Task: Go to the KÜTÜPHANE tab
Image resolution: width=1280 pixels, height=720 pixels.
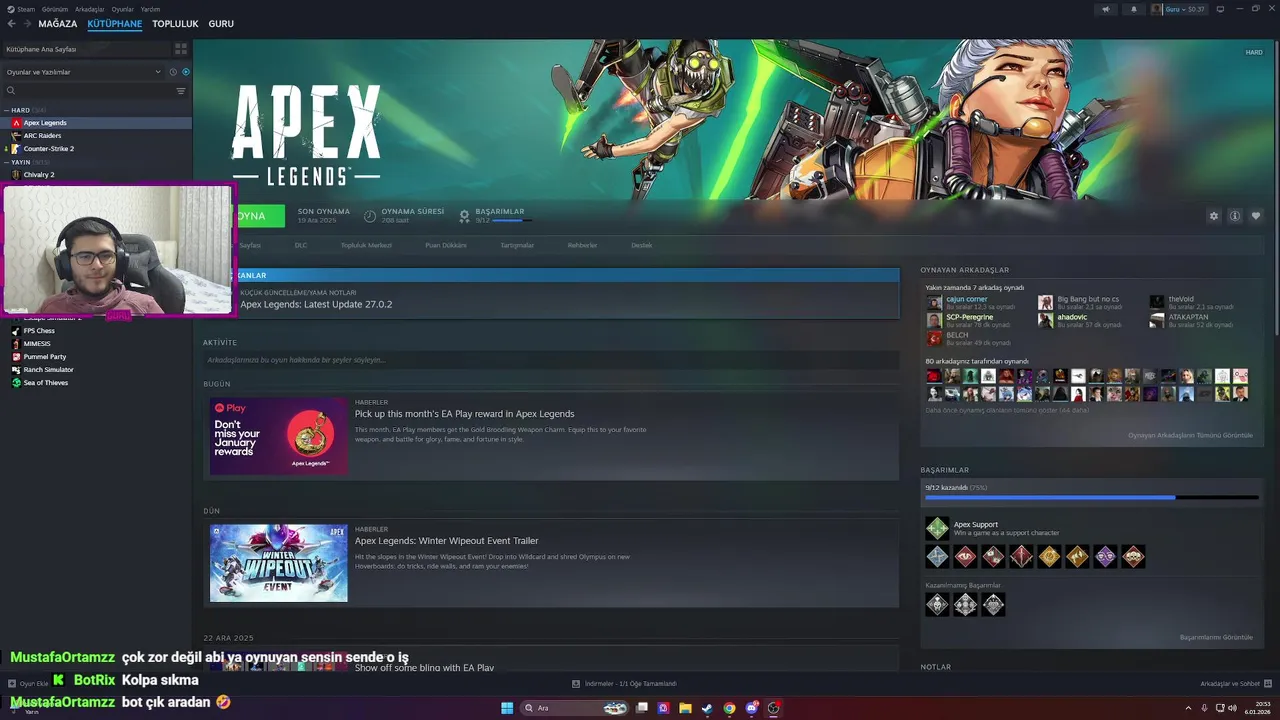Action: click(115, 23)
